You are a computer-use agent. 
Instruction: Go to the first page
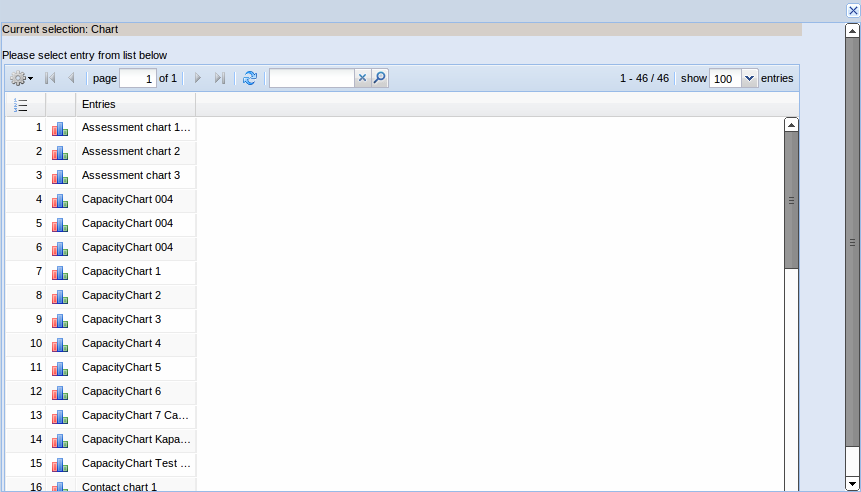click(x=50, y=78)
